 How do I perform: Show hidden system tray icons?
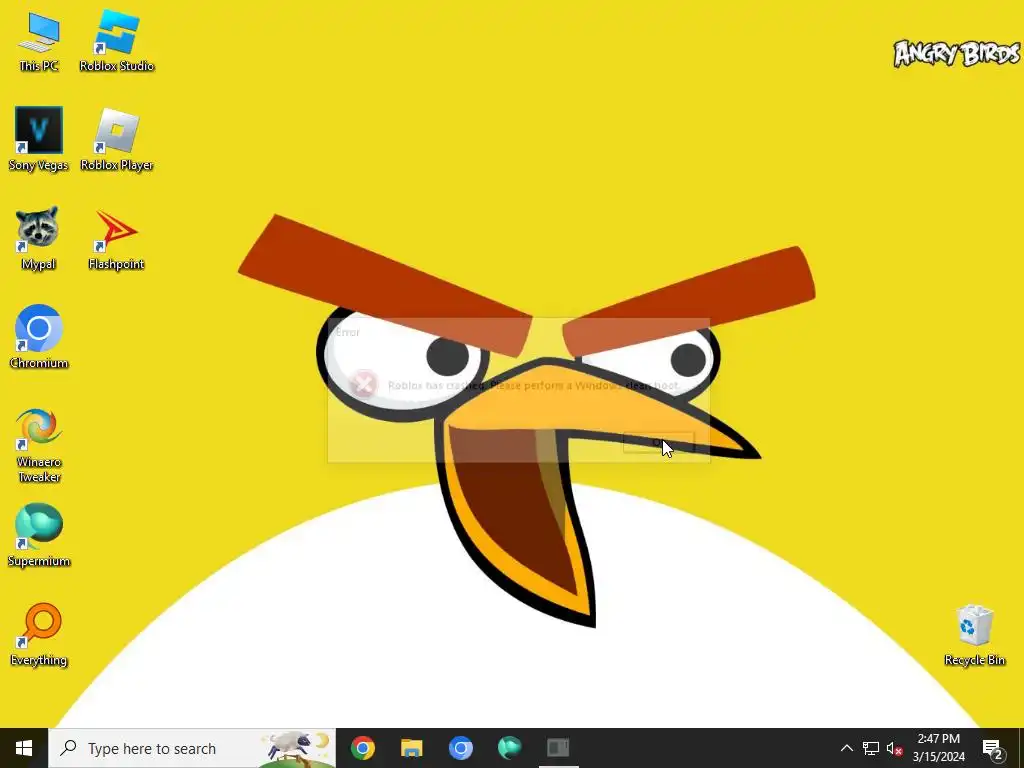tap(846, 748)
